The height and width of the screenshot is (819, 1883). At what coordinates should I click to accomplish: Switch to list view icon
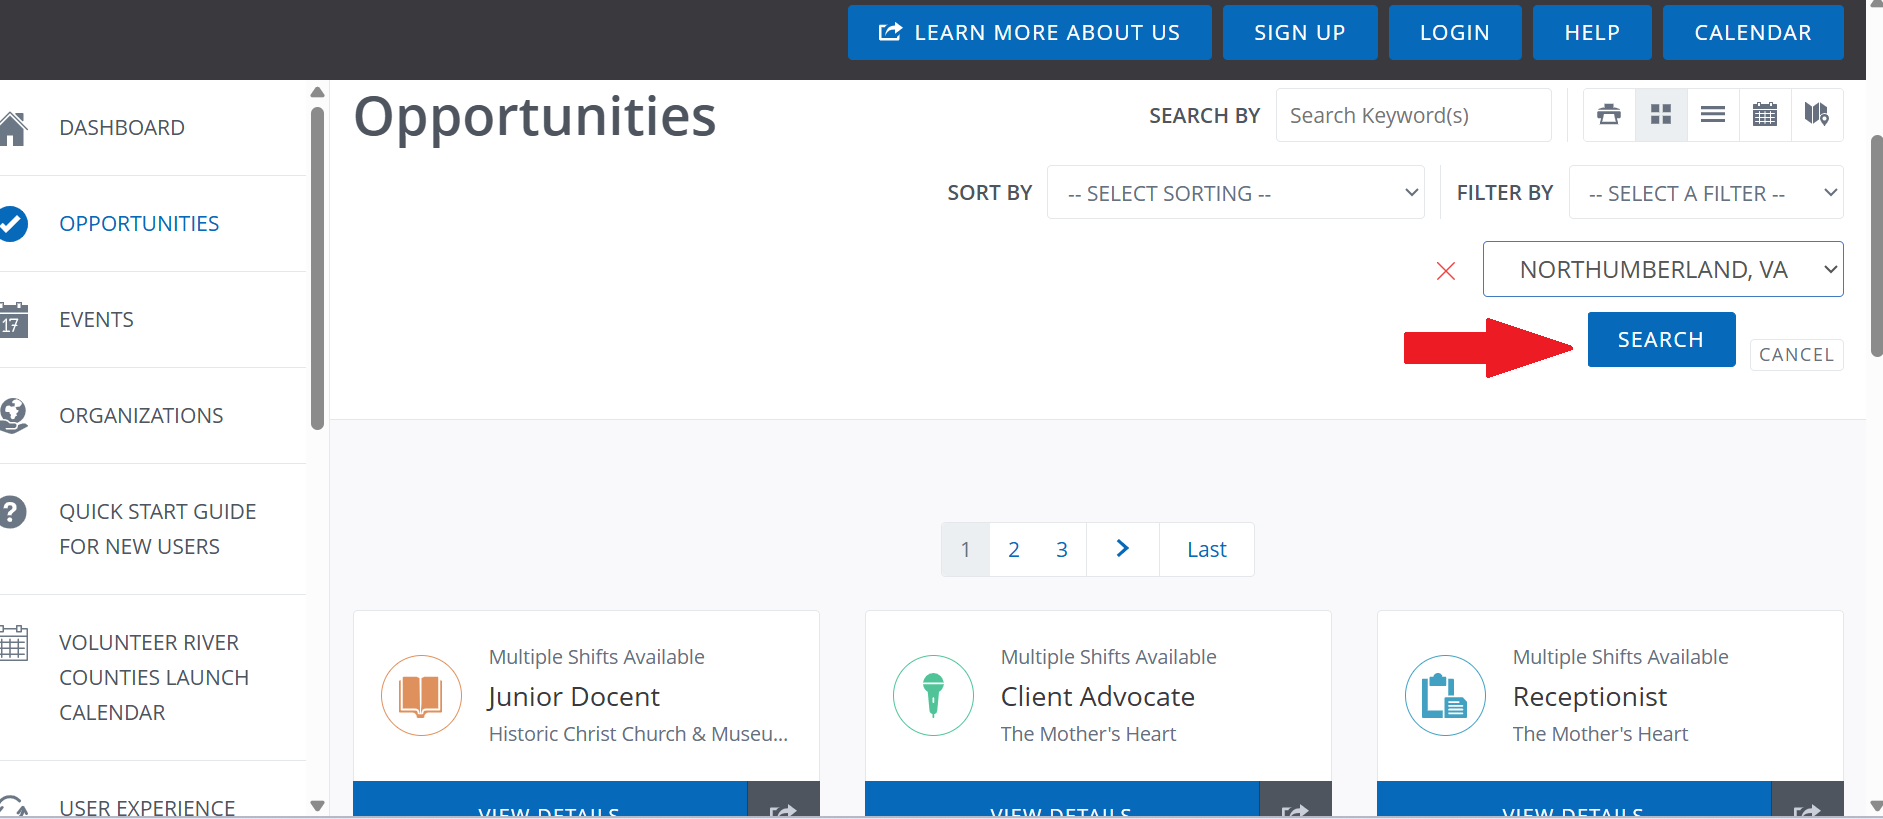click(1713, 115)
